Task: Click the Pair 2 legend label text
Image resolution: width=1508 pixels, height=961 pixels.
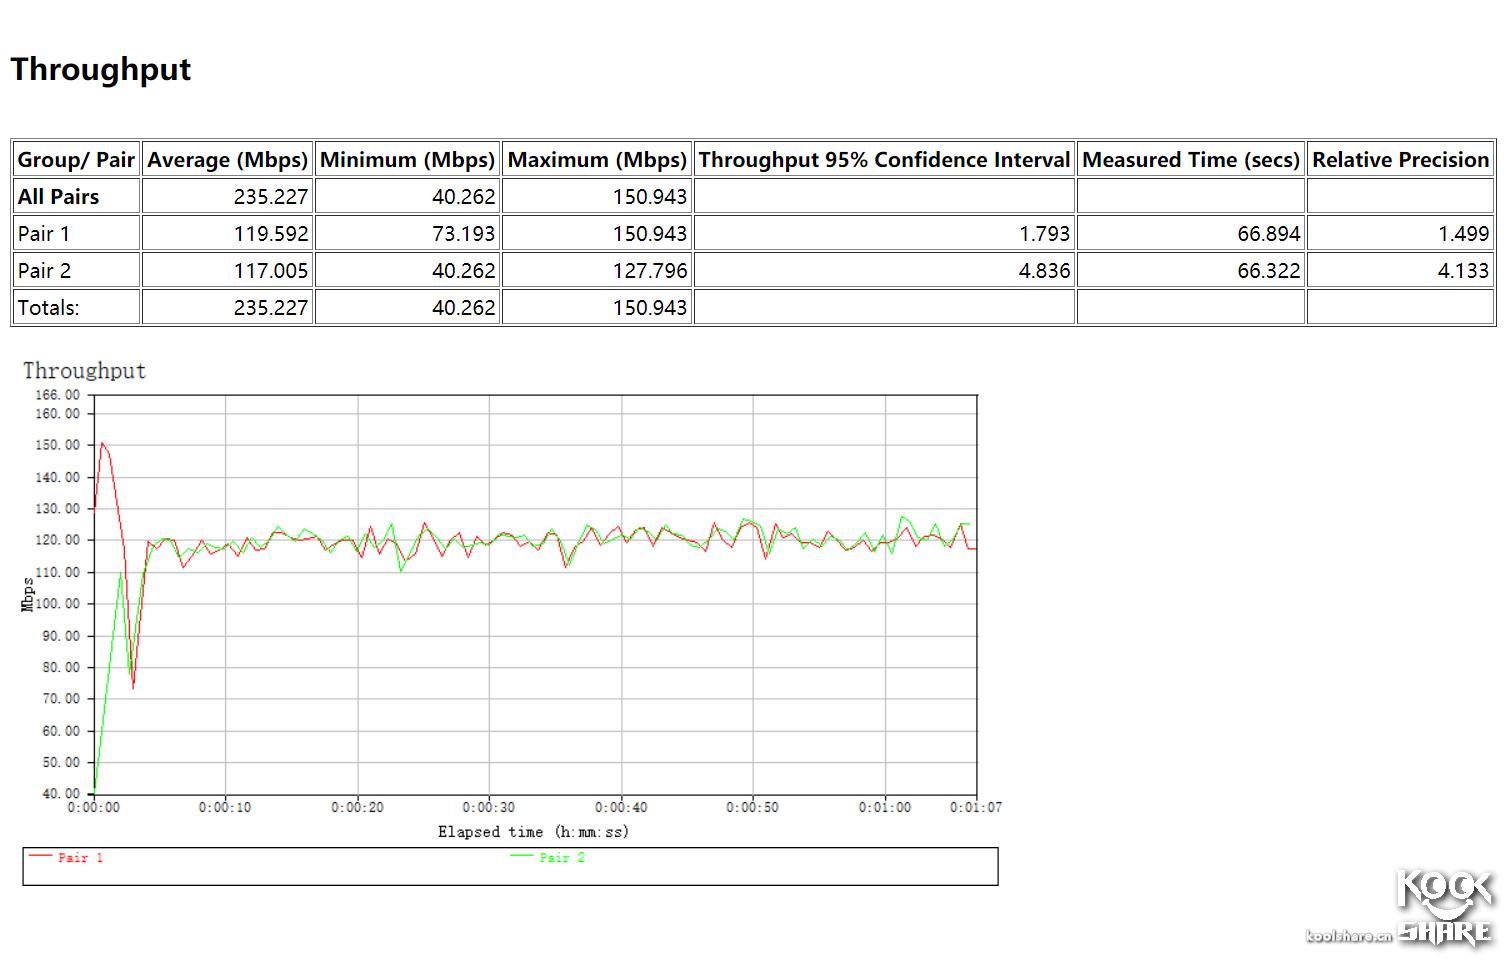Action: pos(563,857)
